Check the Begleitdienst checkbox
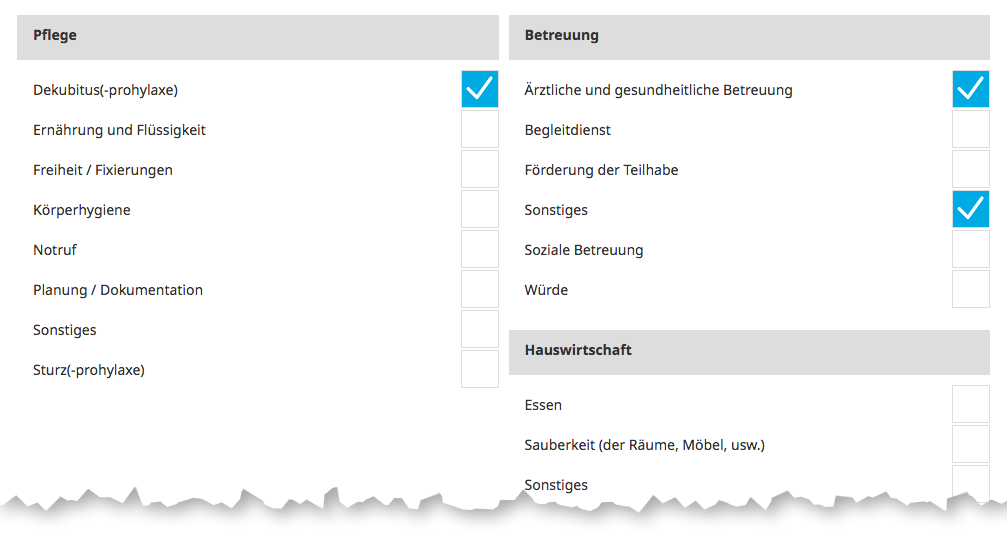The image size is (1007, 533). [x=971, y=129]
